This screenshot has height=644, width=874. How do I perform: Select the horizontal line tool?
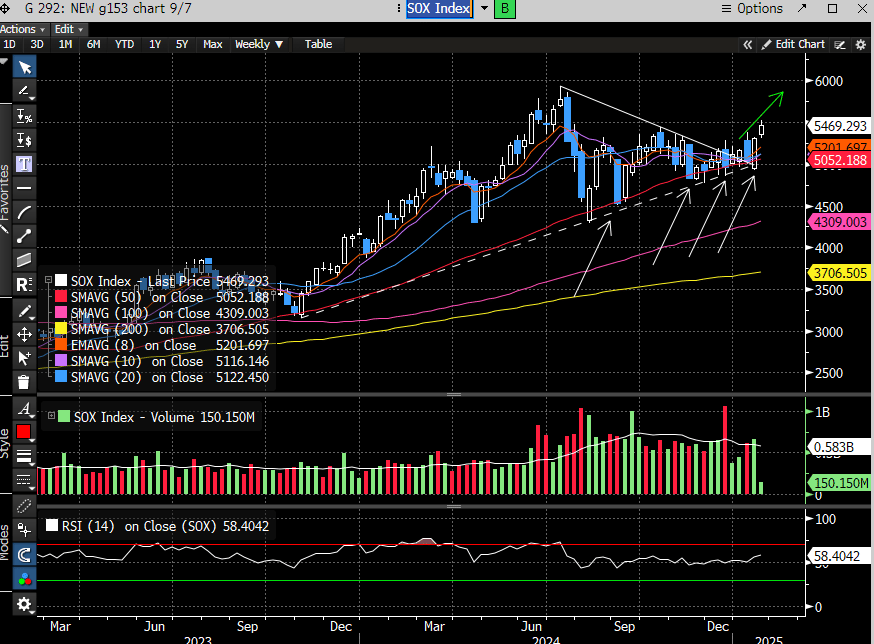tap(24, 188)
